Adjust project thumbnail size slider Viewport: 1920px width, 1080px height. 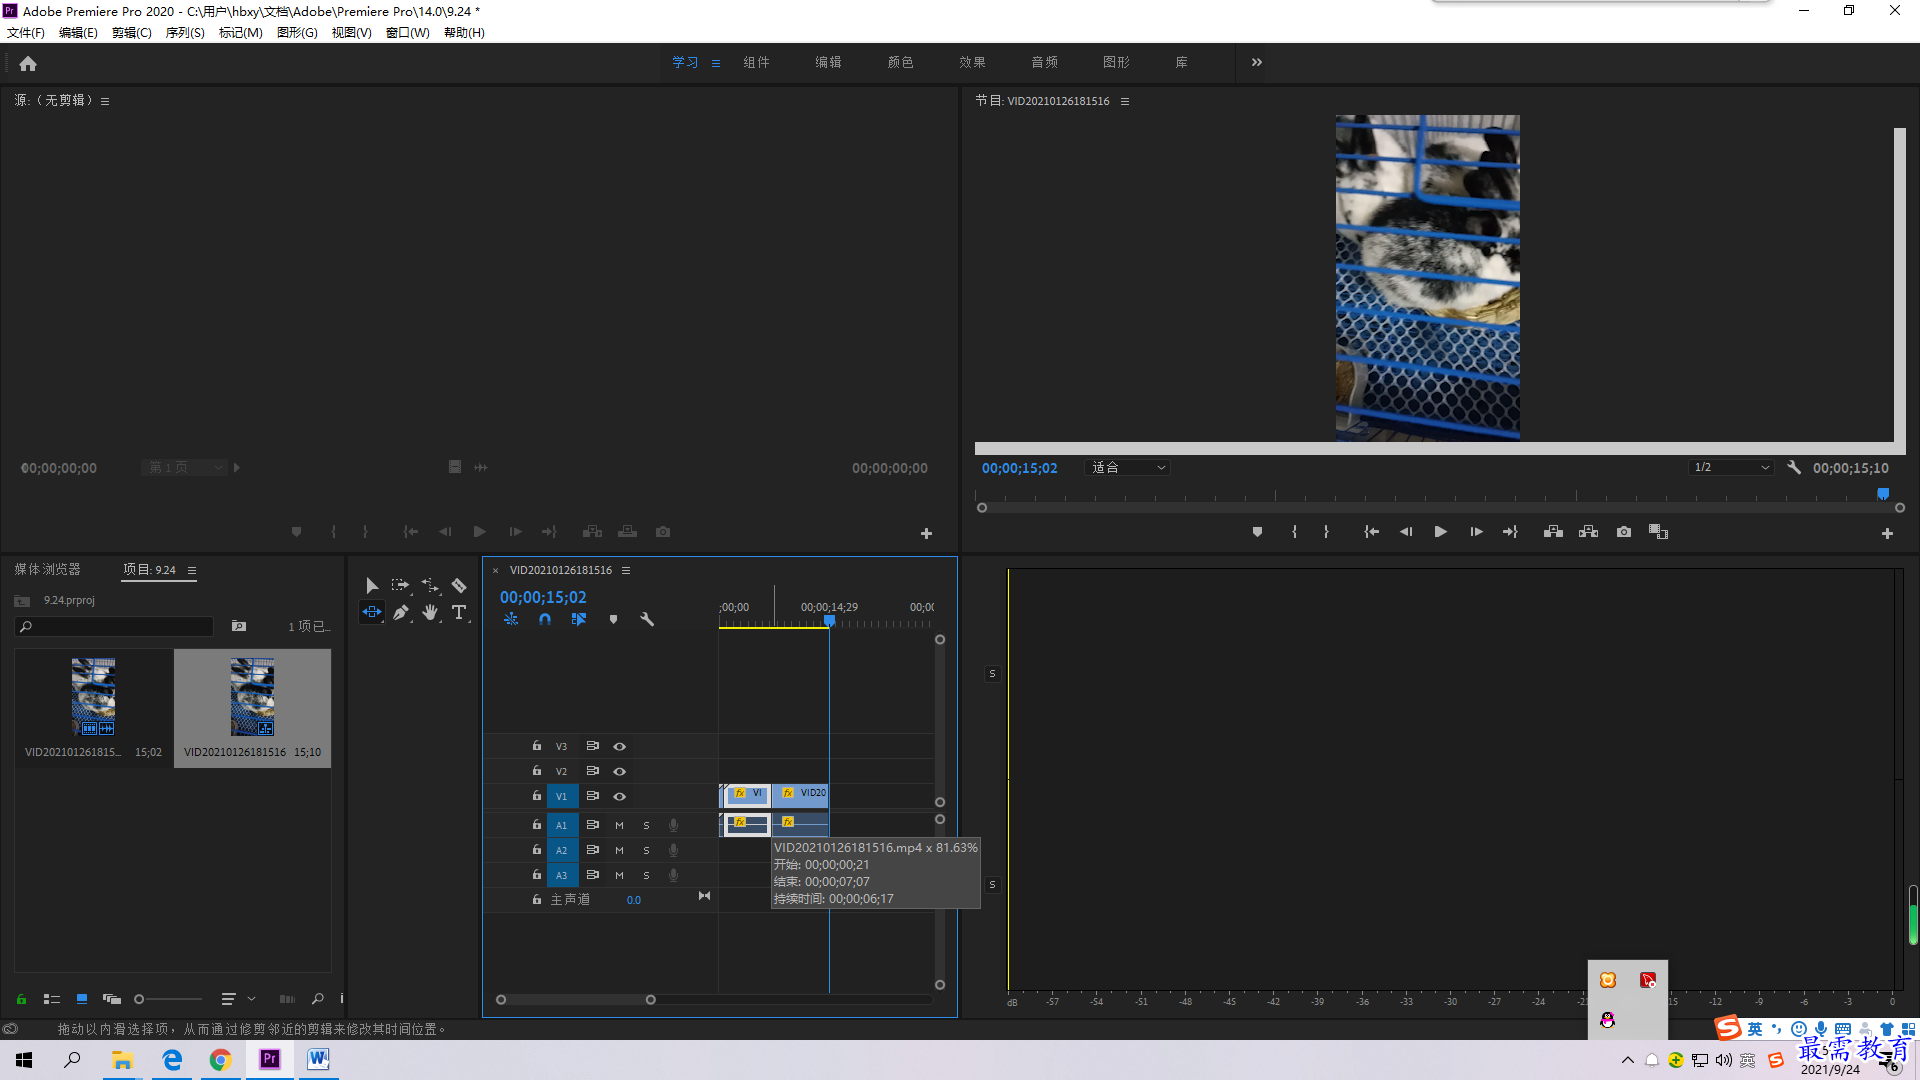click(168, 999)
